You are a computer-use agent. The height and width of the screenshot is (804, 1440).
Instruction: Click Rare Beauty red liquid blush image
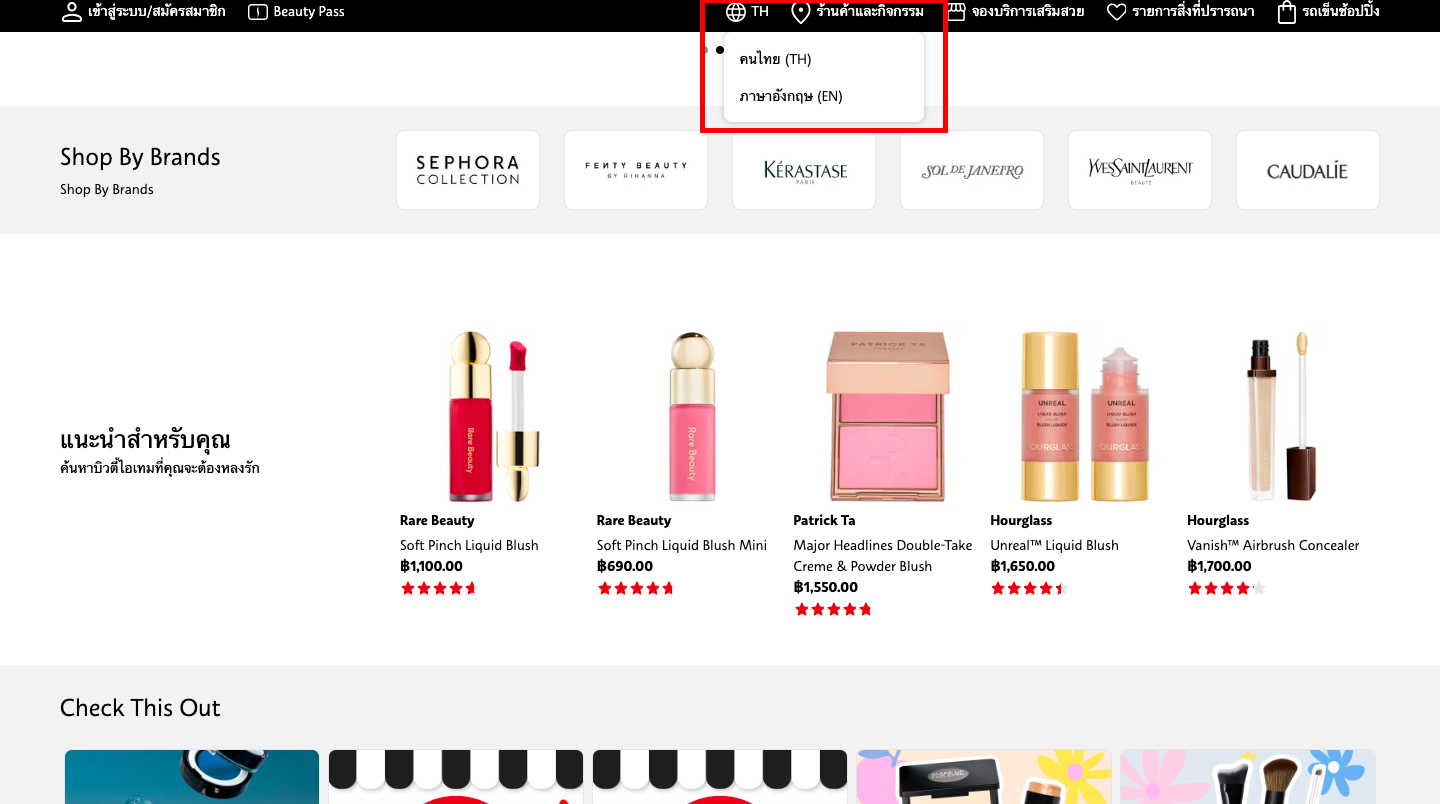pyautogui.click(x=494, y=416)
